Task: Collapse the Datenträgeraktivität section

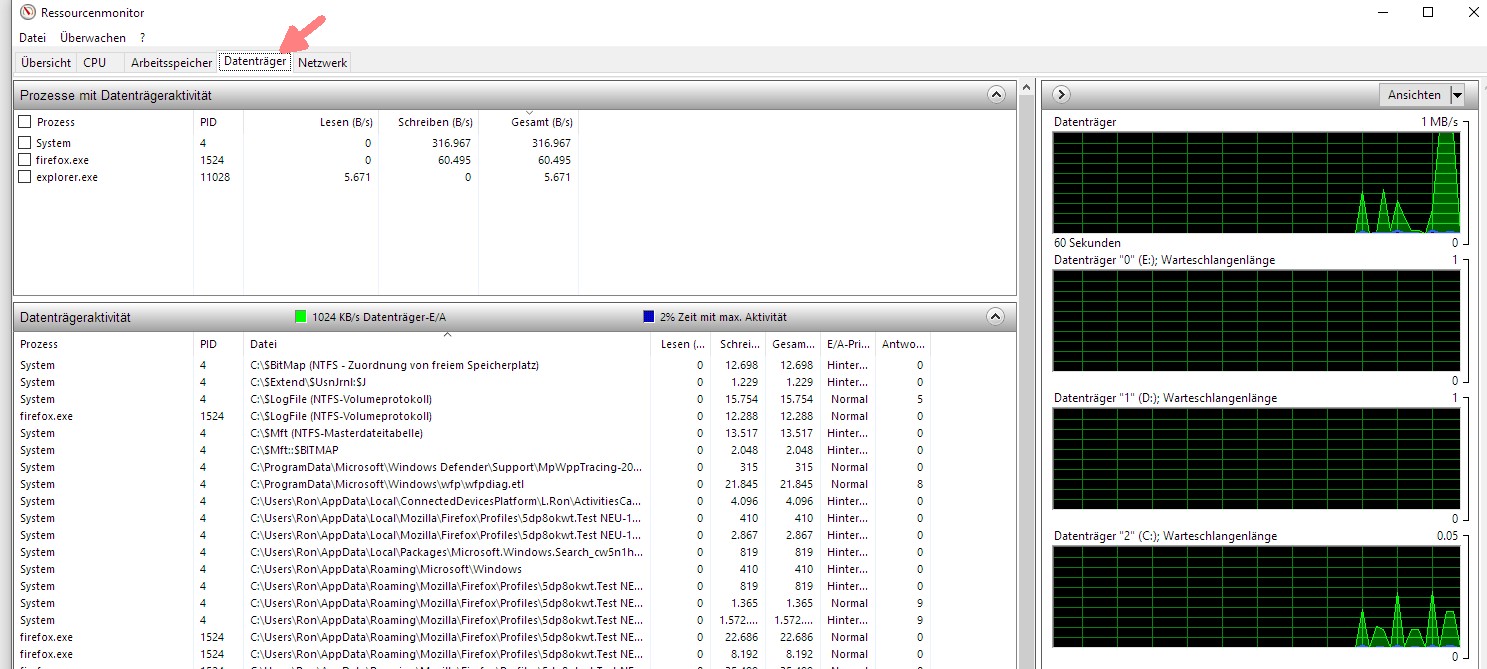Action: pos(995,316)
